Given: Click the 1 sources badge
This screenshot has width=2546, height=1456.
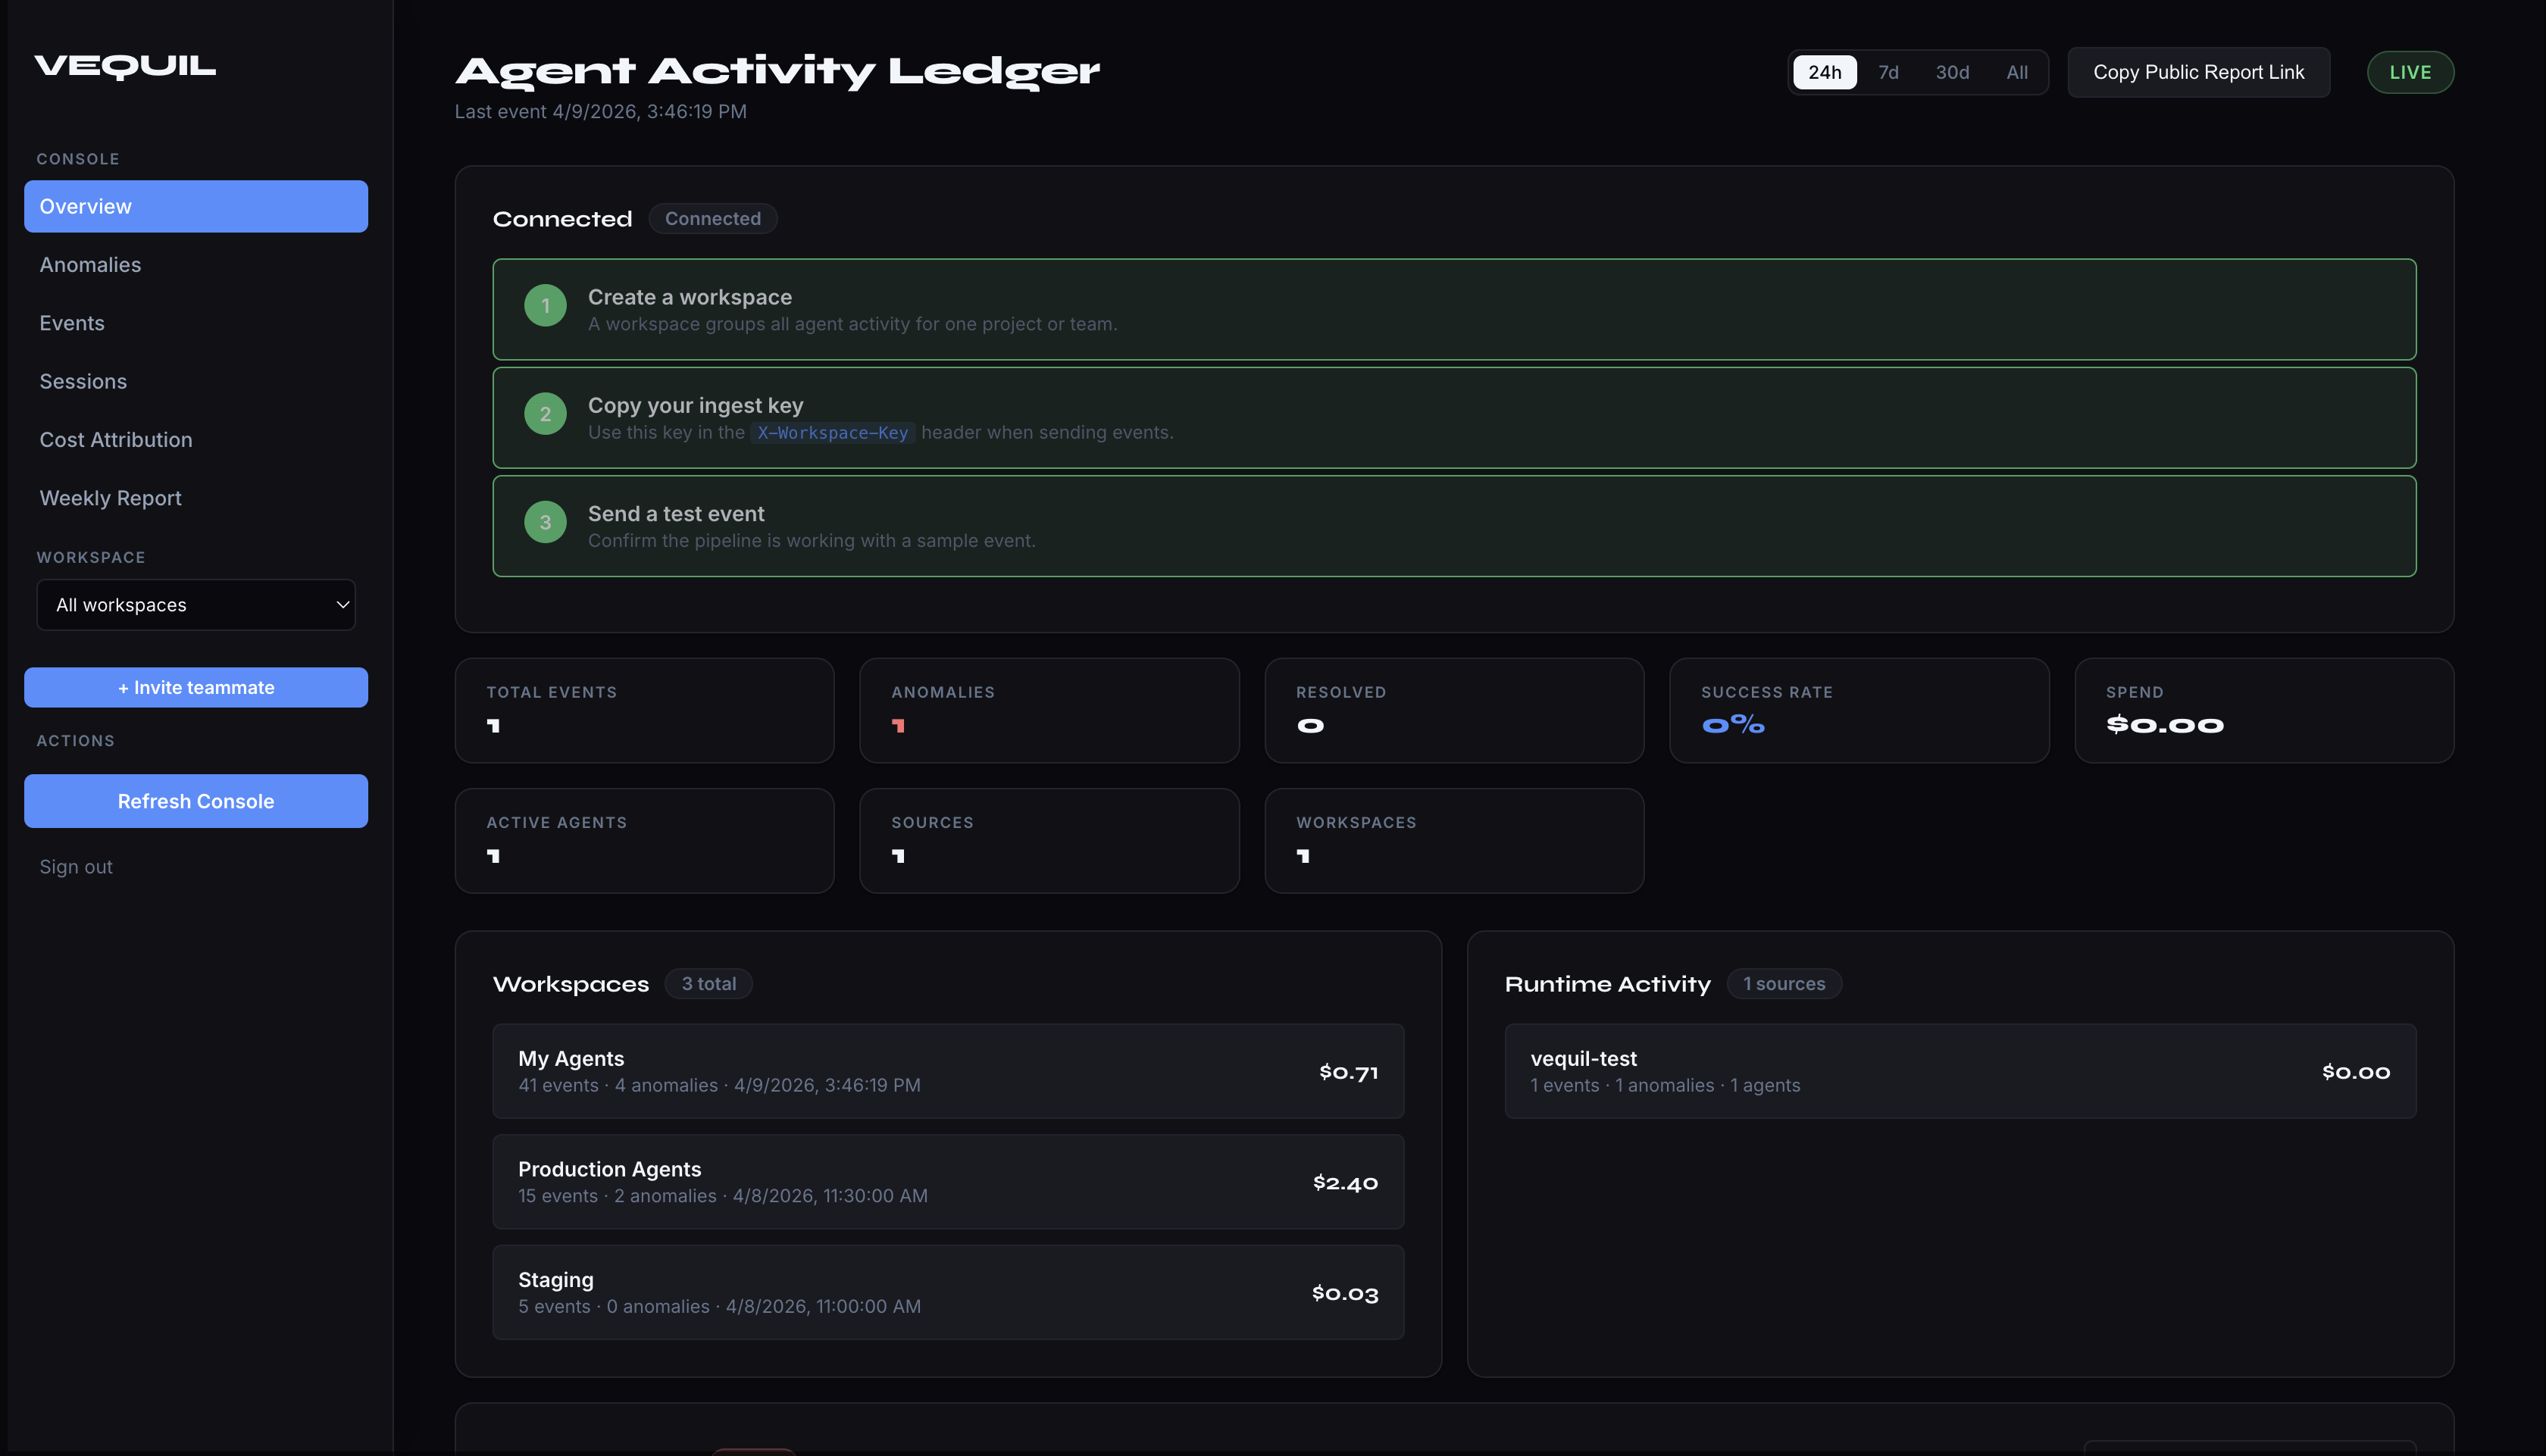Looking at the screenshot, I should [1783, 984].
